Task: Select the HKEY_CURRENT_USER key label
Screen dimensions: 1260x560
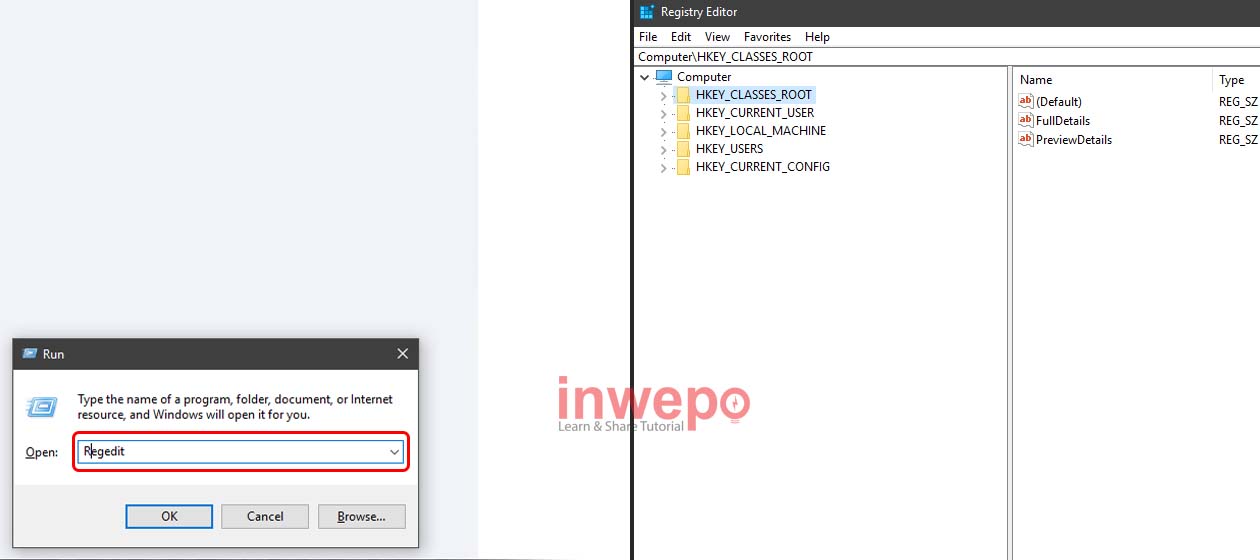Action: (x=755, y=113)
